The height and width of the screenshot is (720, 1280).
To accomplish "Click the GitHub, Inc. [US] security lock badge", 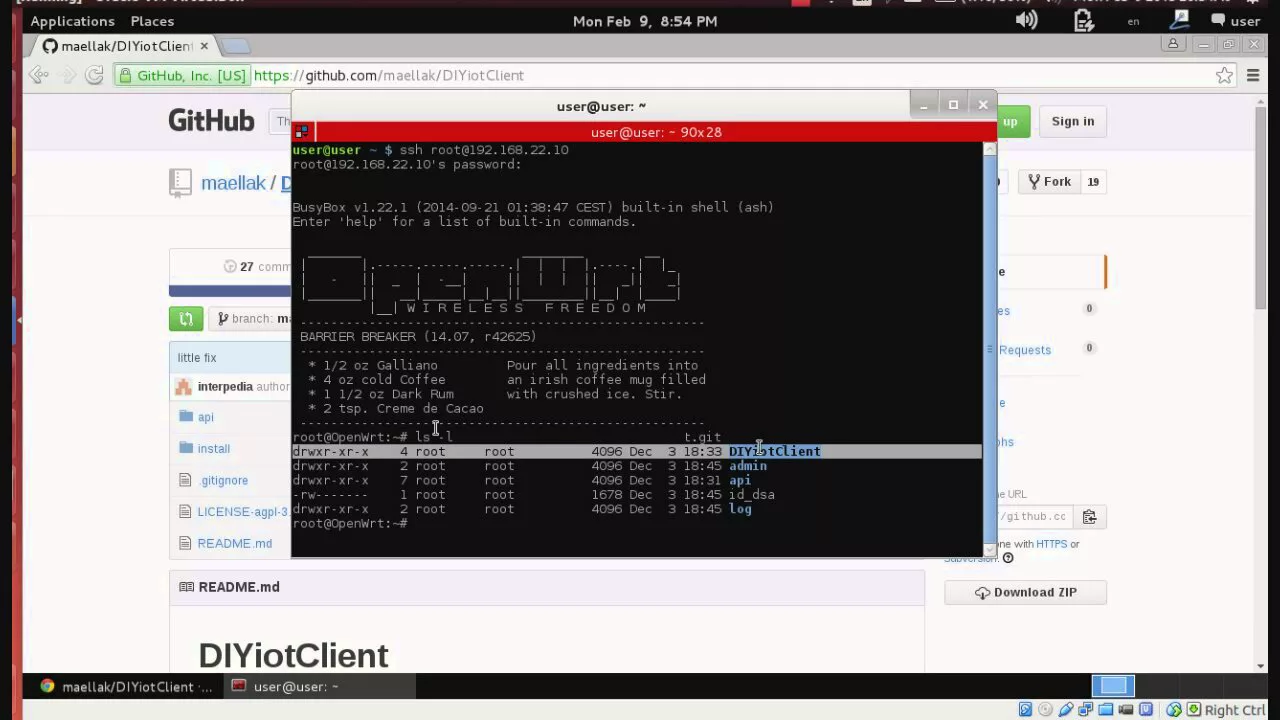I will coord(182,75).
